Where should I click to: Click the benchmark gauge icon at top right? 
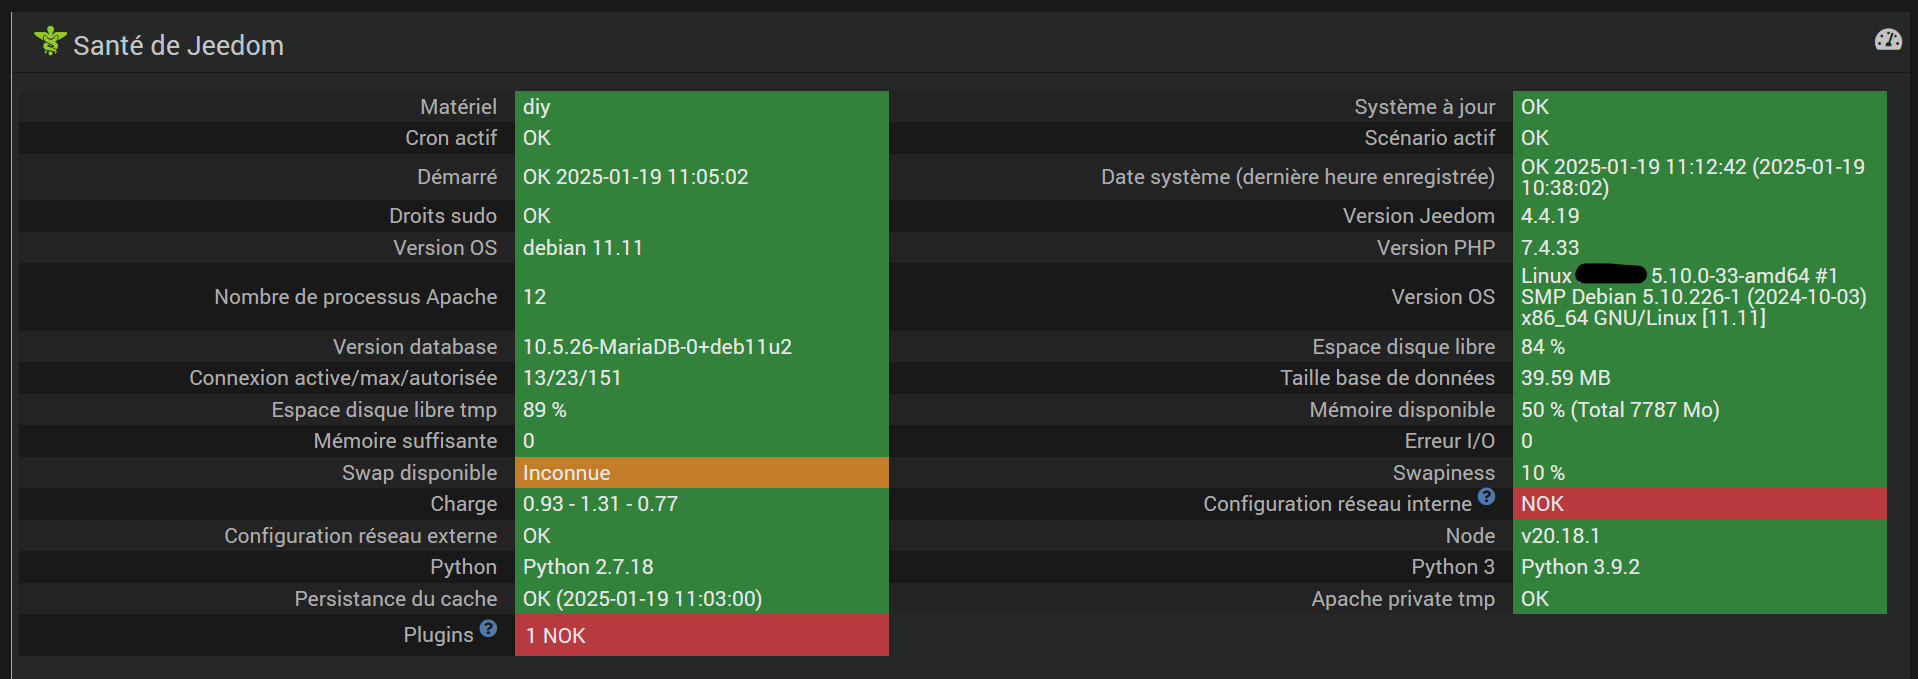1887,40
